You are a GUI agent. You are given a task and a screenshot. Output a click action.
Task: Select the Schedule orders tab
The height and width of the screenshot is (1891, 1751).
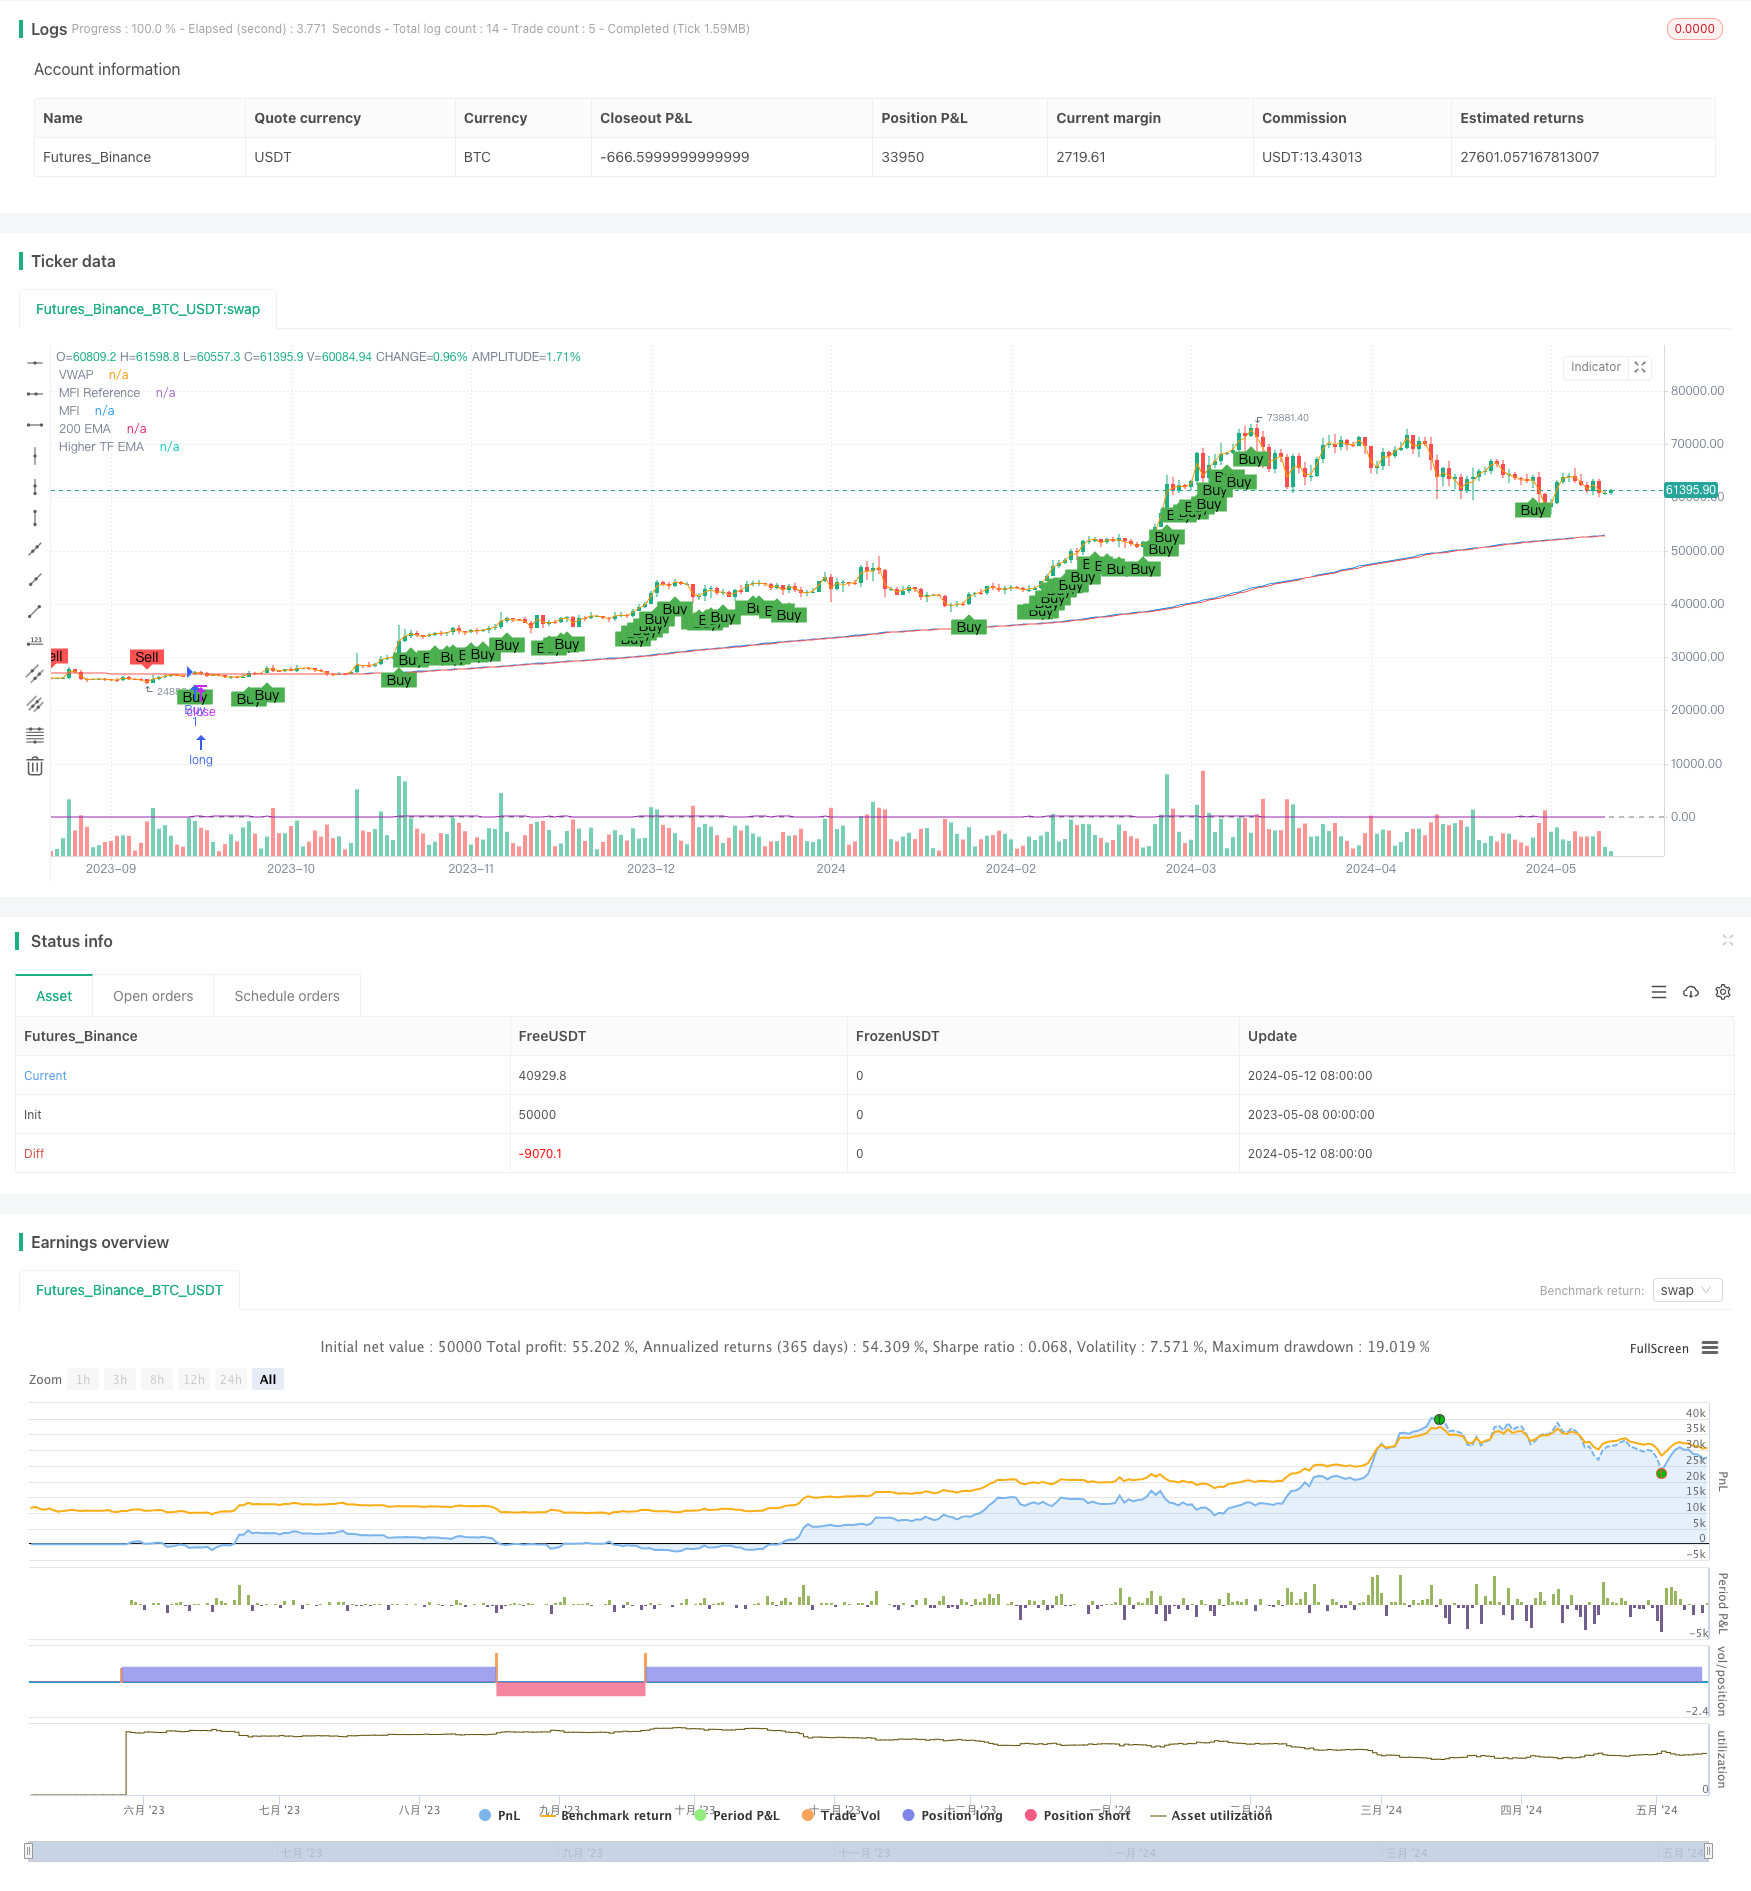(286, 995)
